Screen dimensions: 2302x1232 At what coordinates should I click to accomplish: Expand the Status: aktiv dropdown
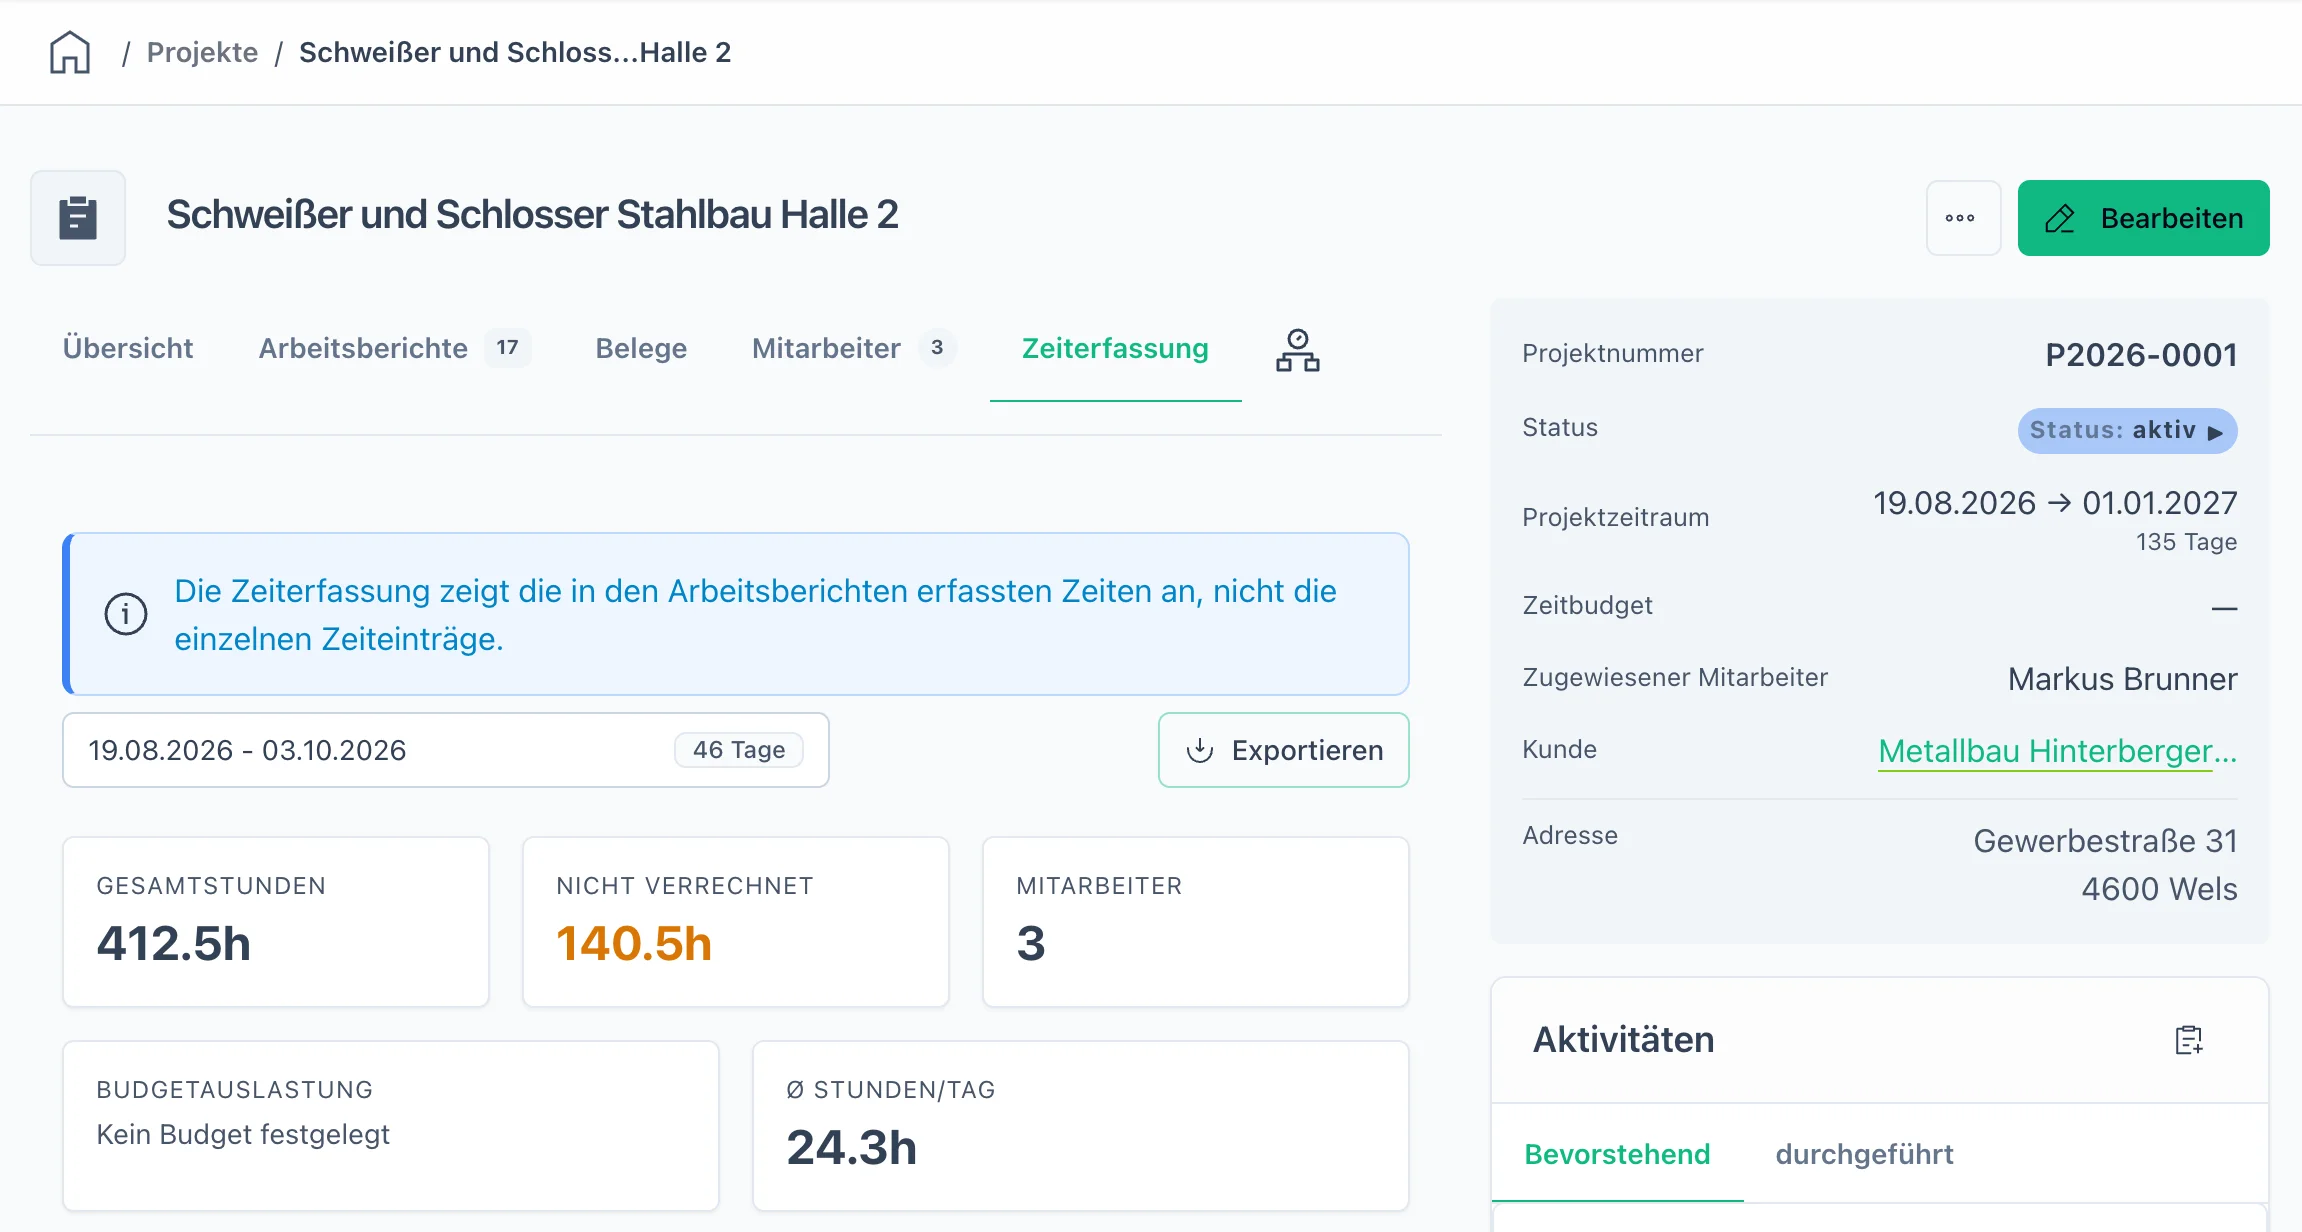(2127, 430)
